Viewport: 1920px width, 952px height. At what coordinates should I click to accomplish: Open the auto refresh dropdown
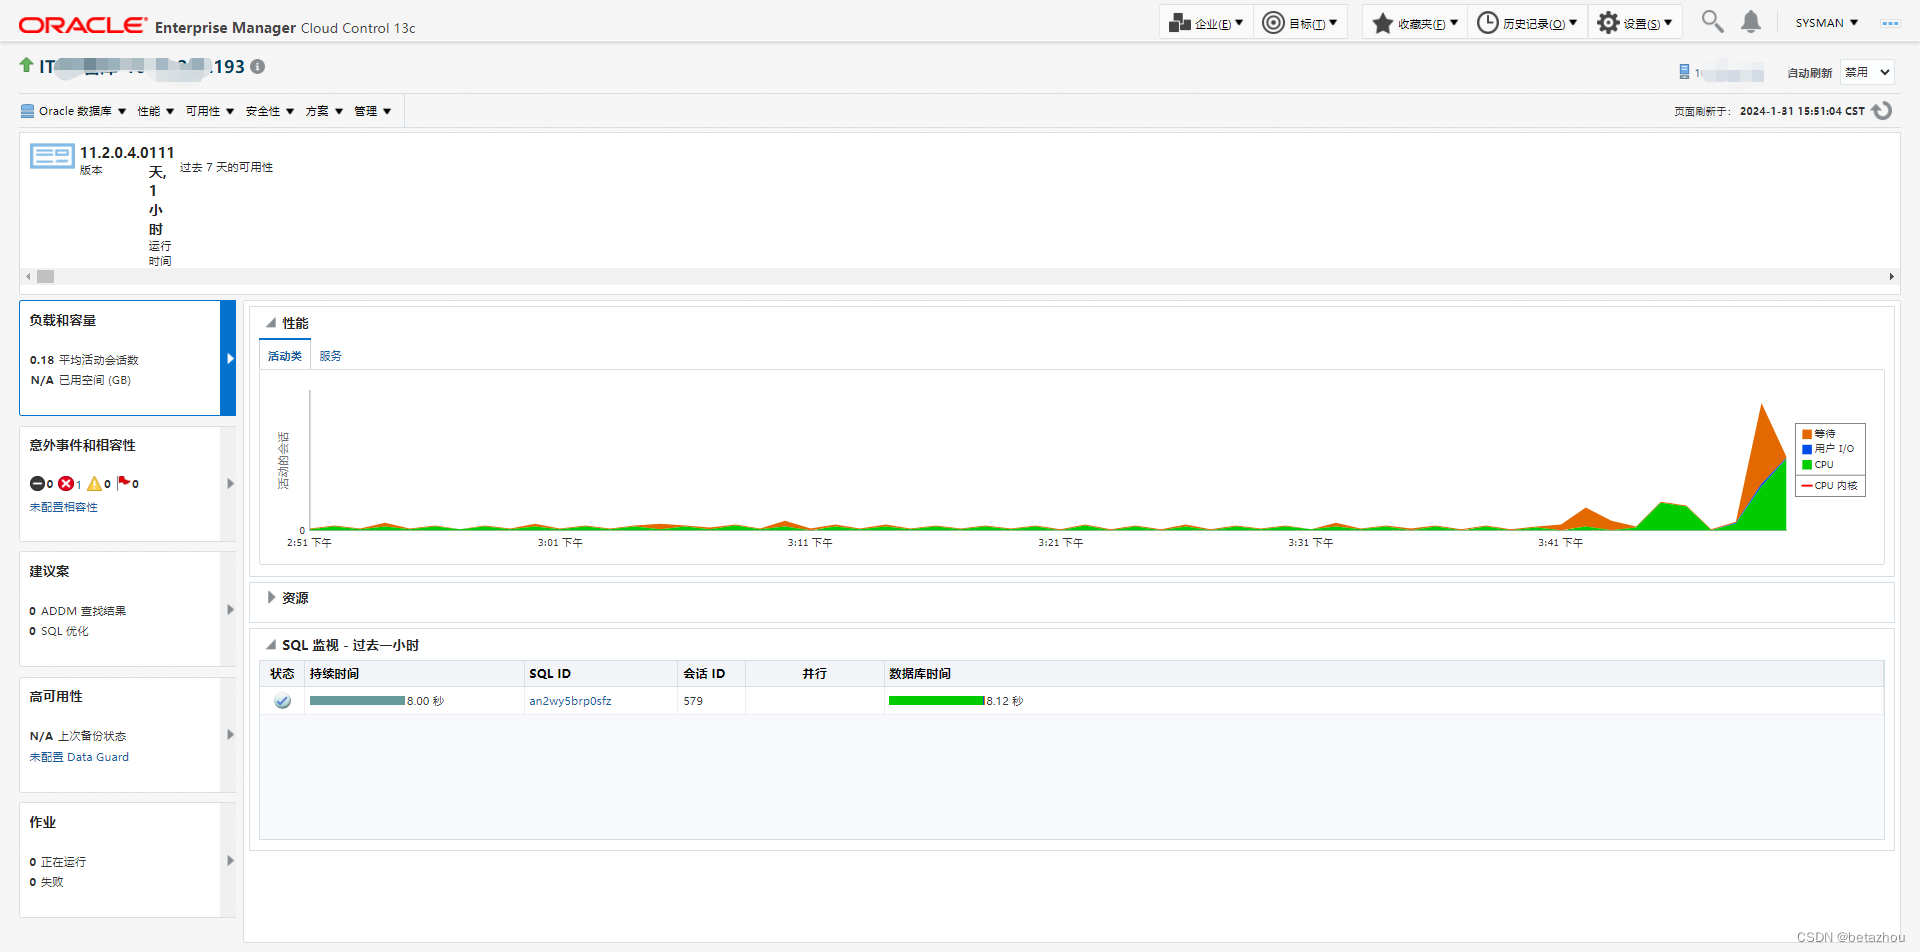(x=1866, y=72)
